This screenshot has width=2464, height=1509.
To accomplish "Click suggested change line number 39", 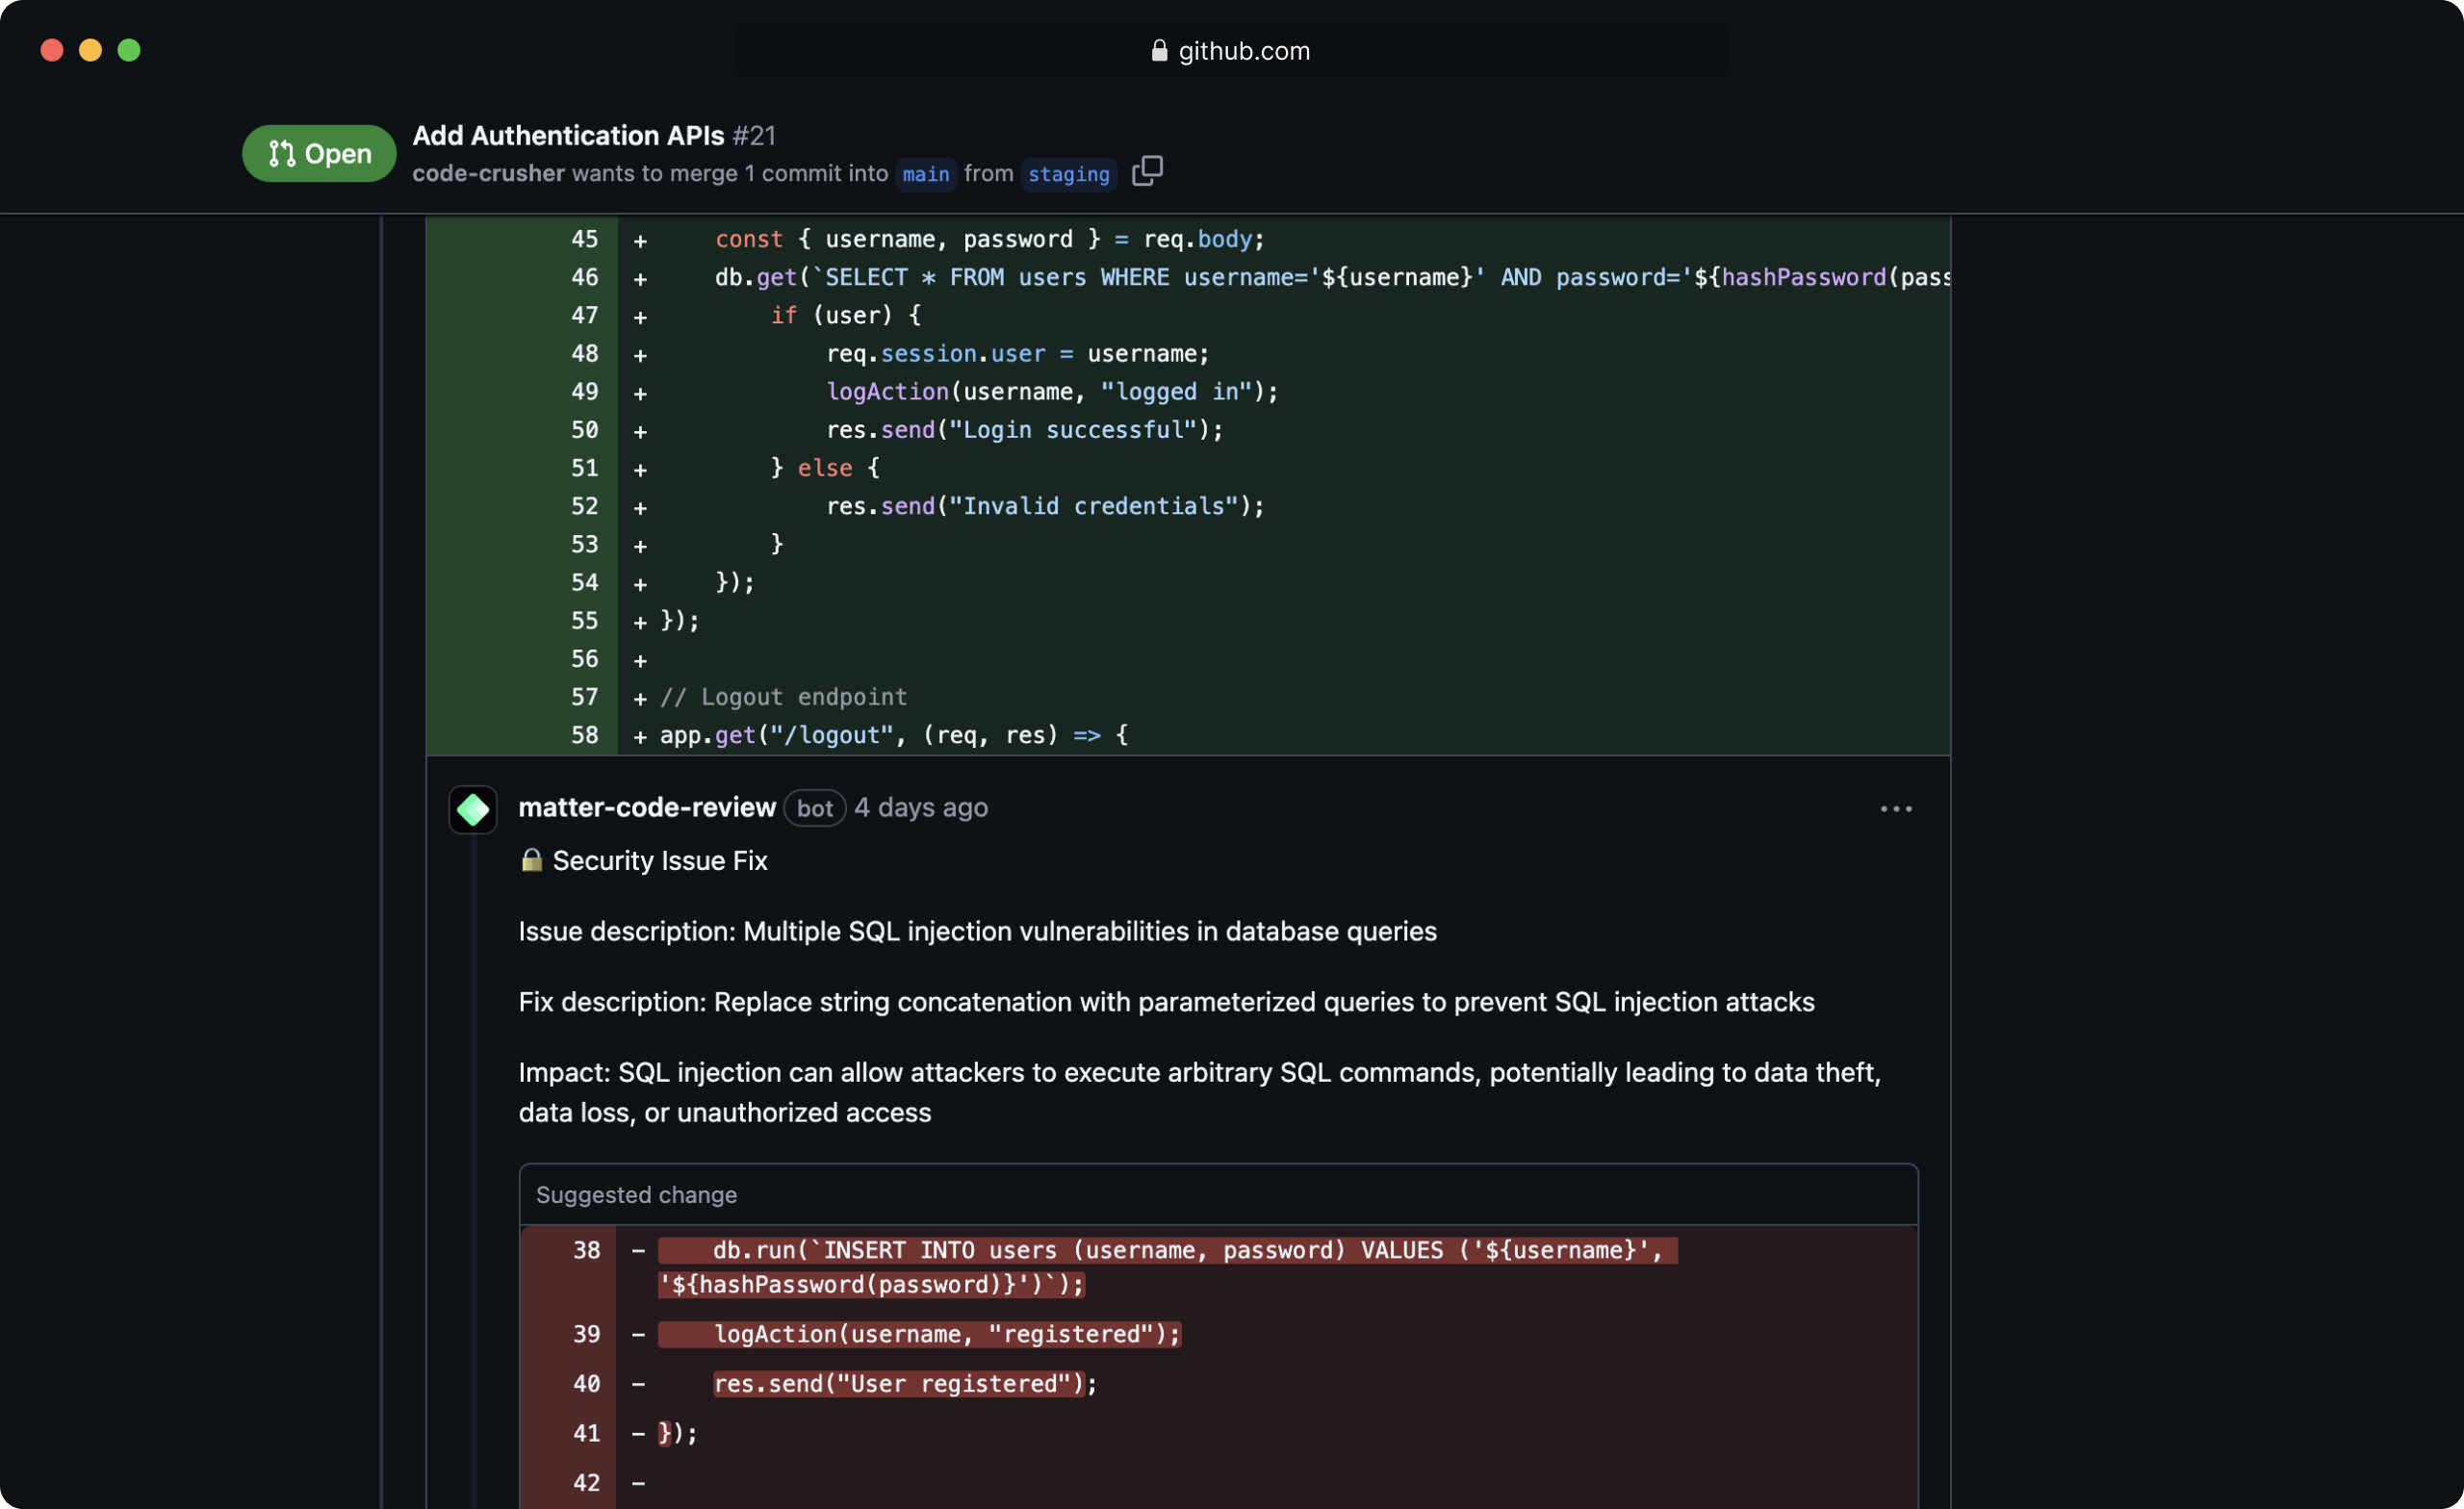I will point(587,1334).
